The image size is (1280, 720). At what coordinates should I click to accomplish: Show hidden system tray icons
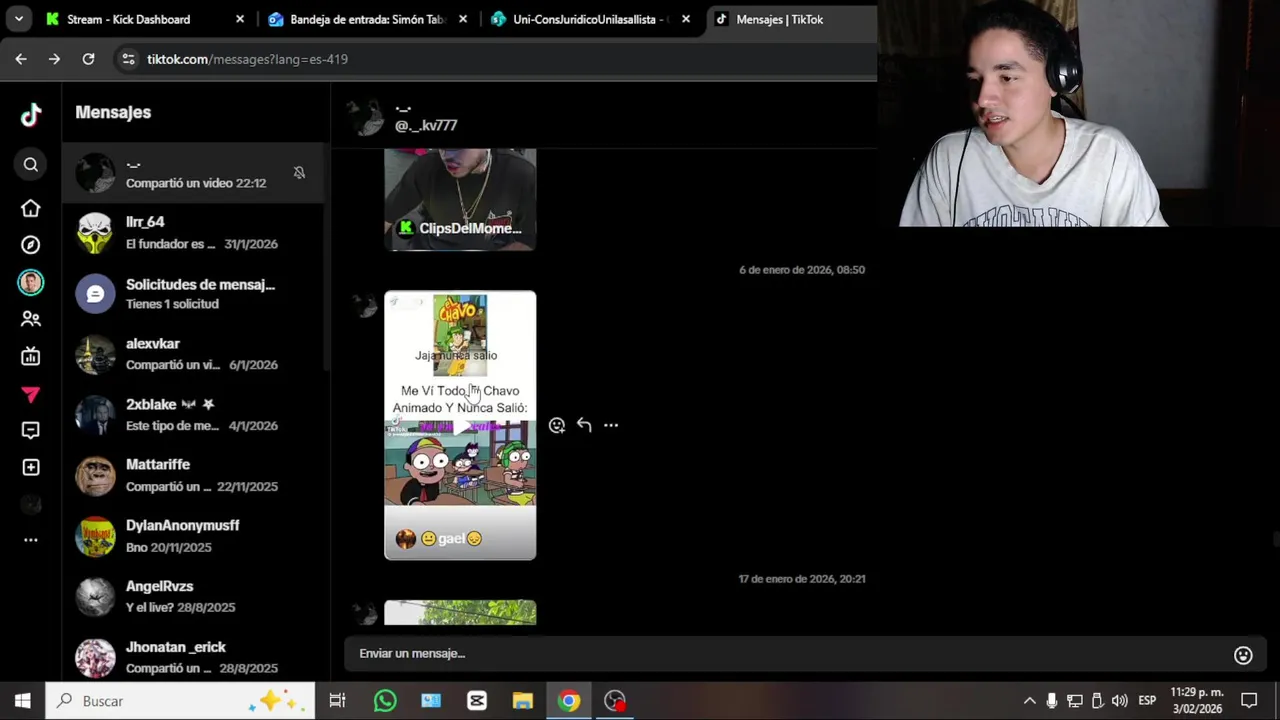pyautogui.click(x=1029, y=701)
